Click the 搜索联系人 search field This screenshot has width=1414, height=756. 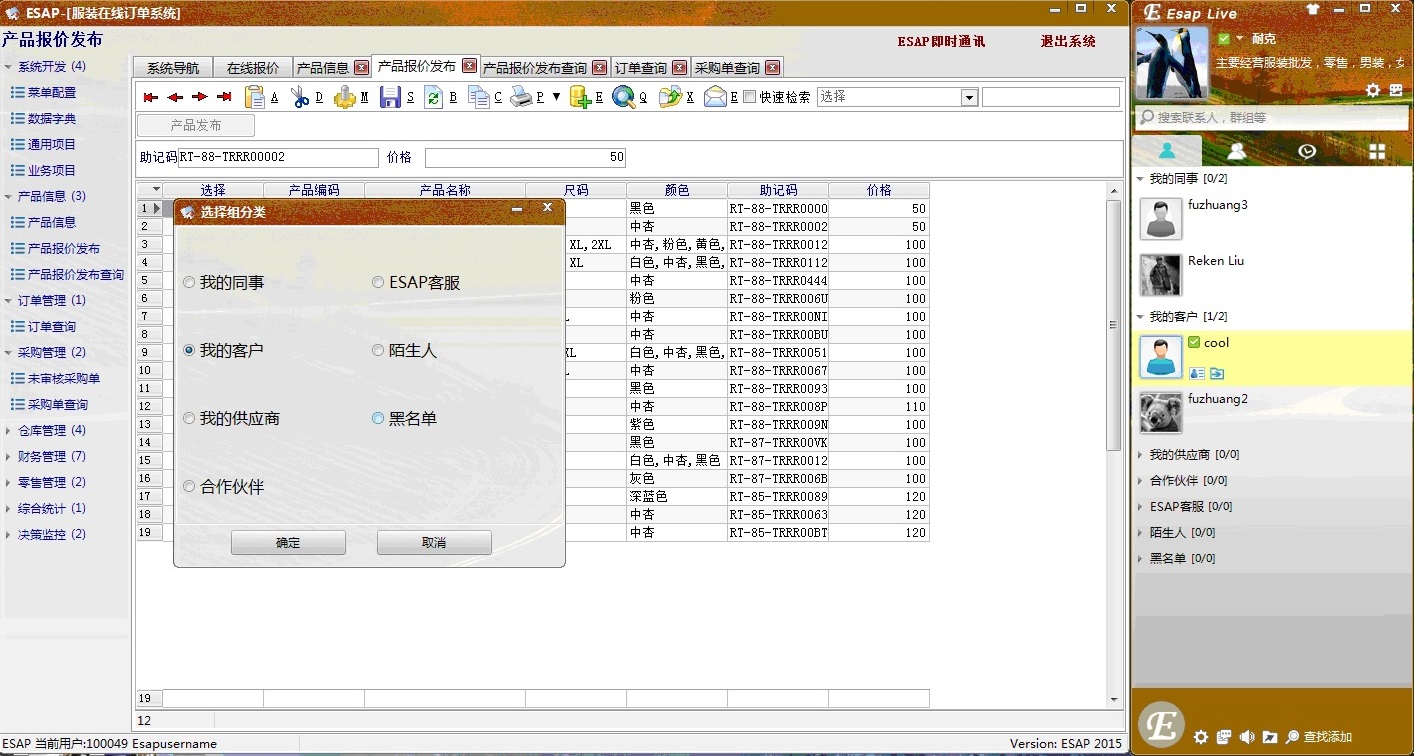pyautogui.click(x=1270, y=118)
